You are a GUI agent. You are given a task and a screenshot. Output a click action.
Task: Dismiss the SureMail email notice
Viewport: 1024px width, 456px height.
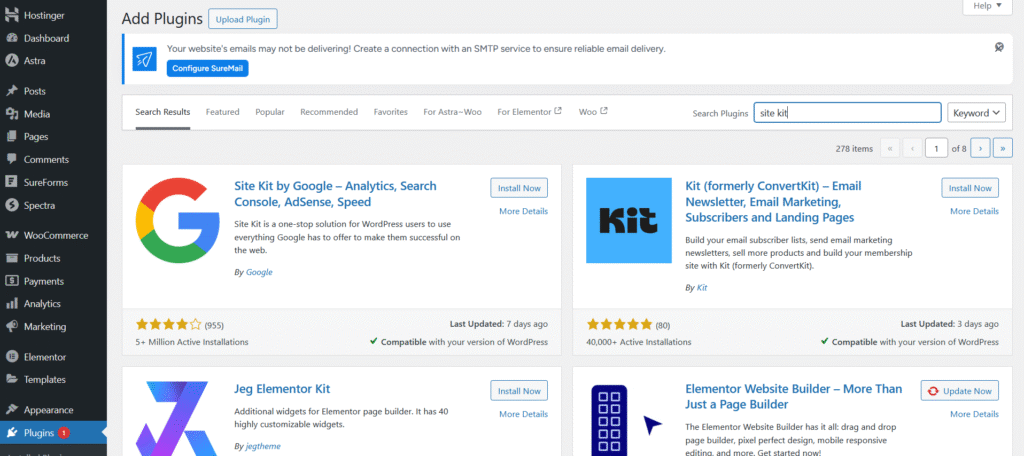[999, 47]
